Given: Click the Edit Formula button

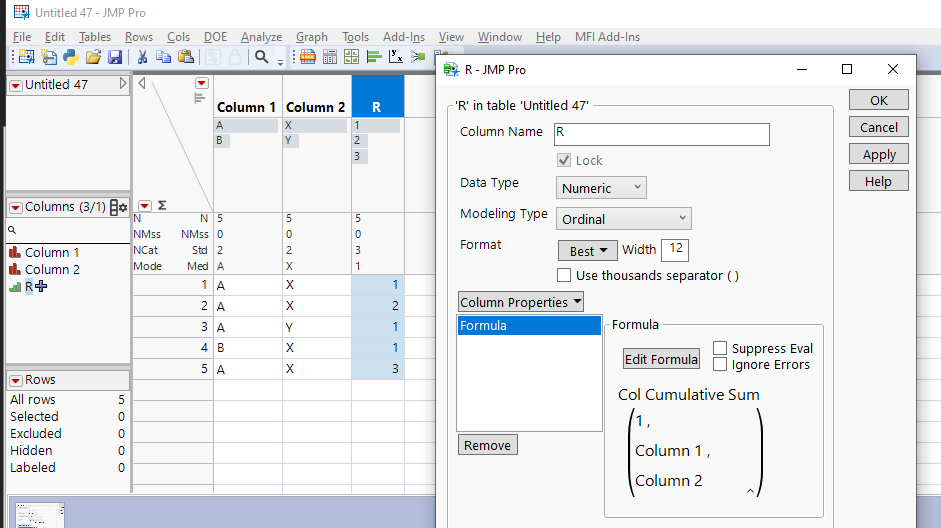Looking at the screenshot, I should (x=661, y=359).
